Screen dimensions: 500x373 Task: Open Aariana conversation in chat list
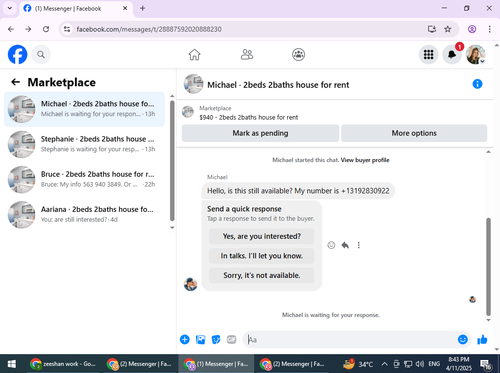(x=84, y=214)
